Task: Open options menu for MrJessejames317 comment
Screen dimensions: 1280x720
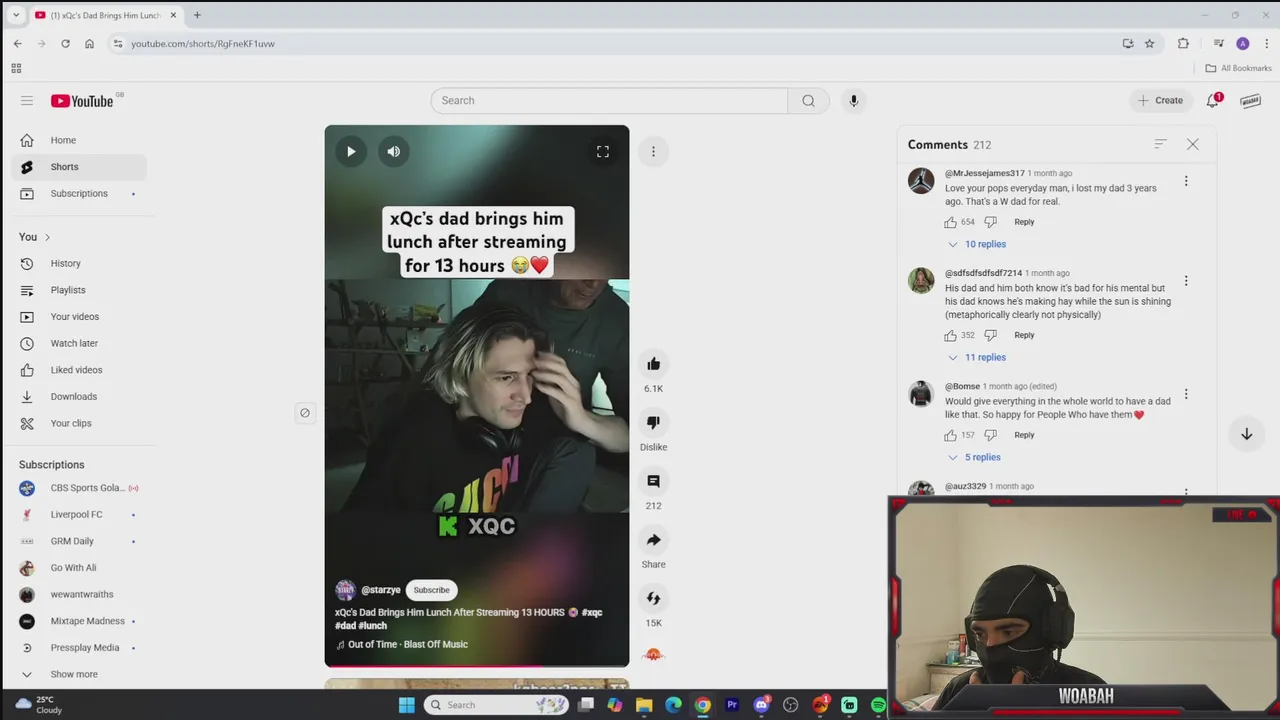Action: point(1186,181)
